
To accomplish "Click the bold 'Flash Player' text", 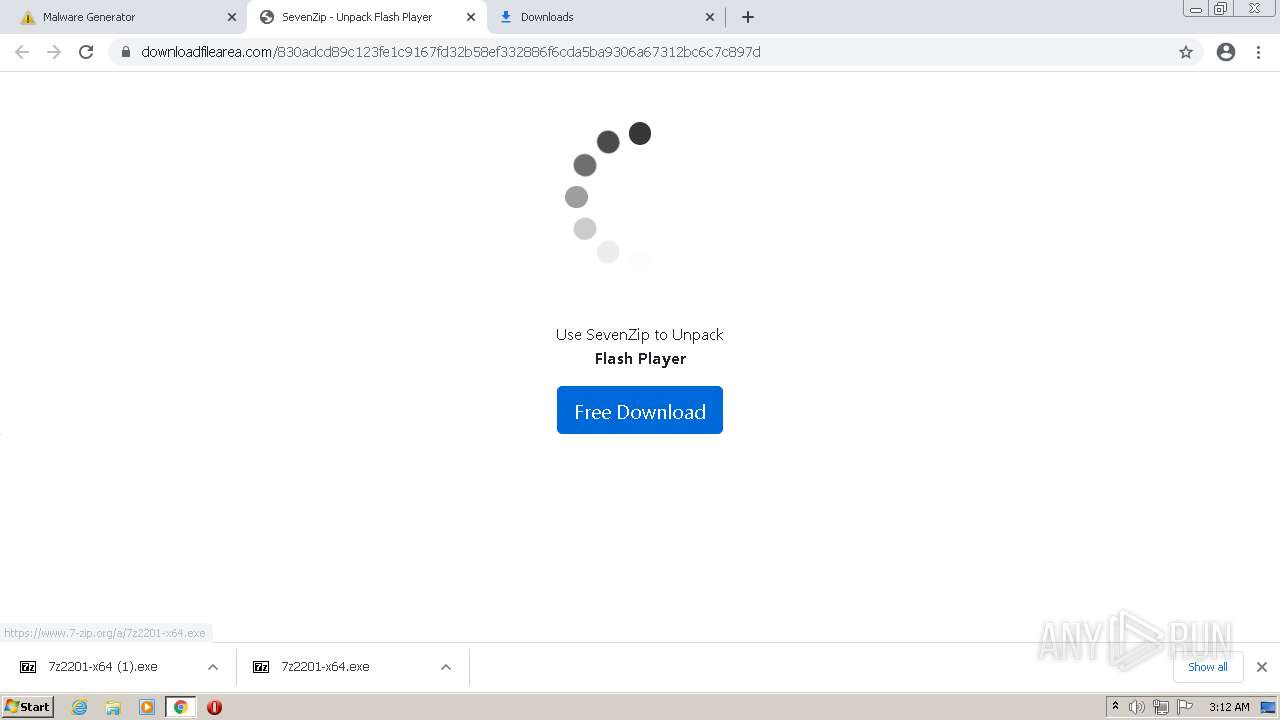I will click(640, 358).
